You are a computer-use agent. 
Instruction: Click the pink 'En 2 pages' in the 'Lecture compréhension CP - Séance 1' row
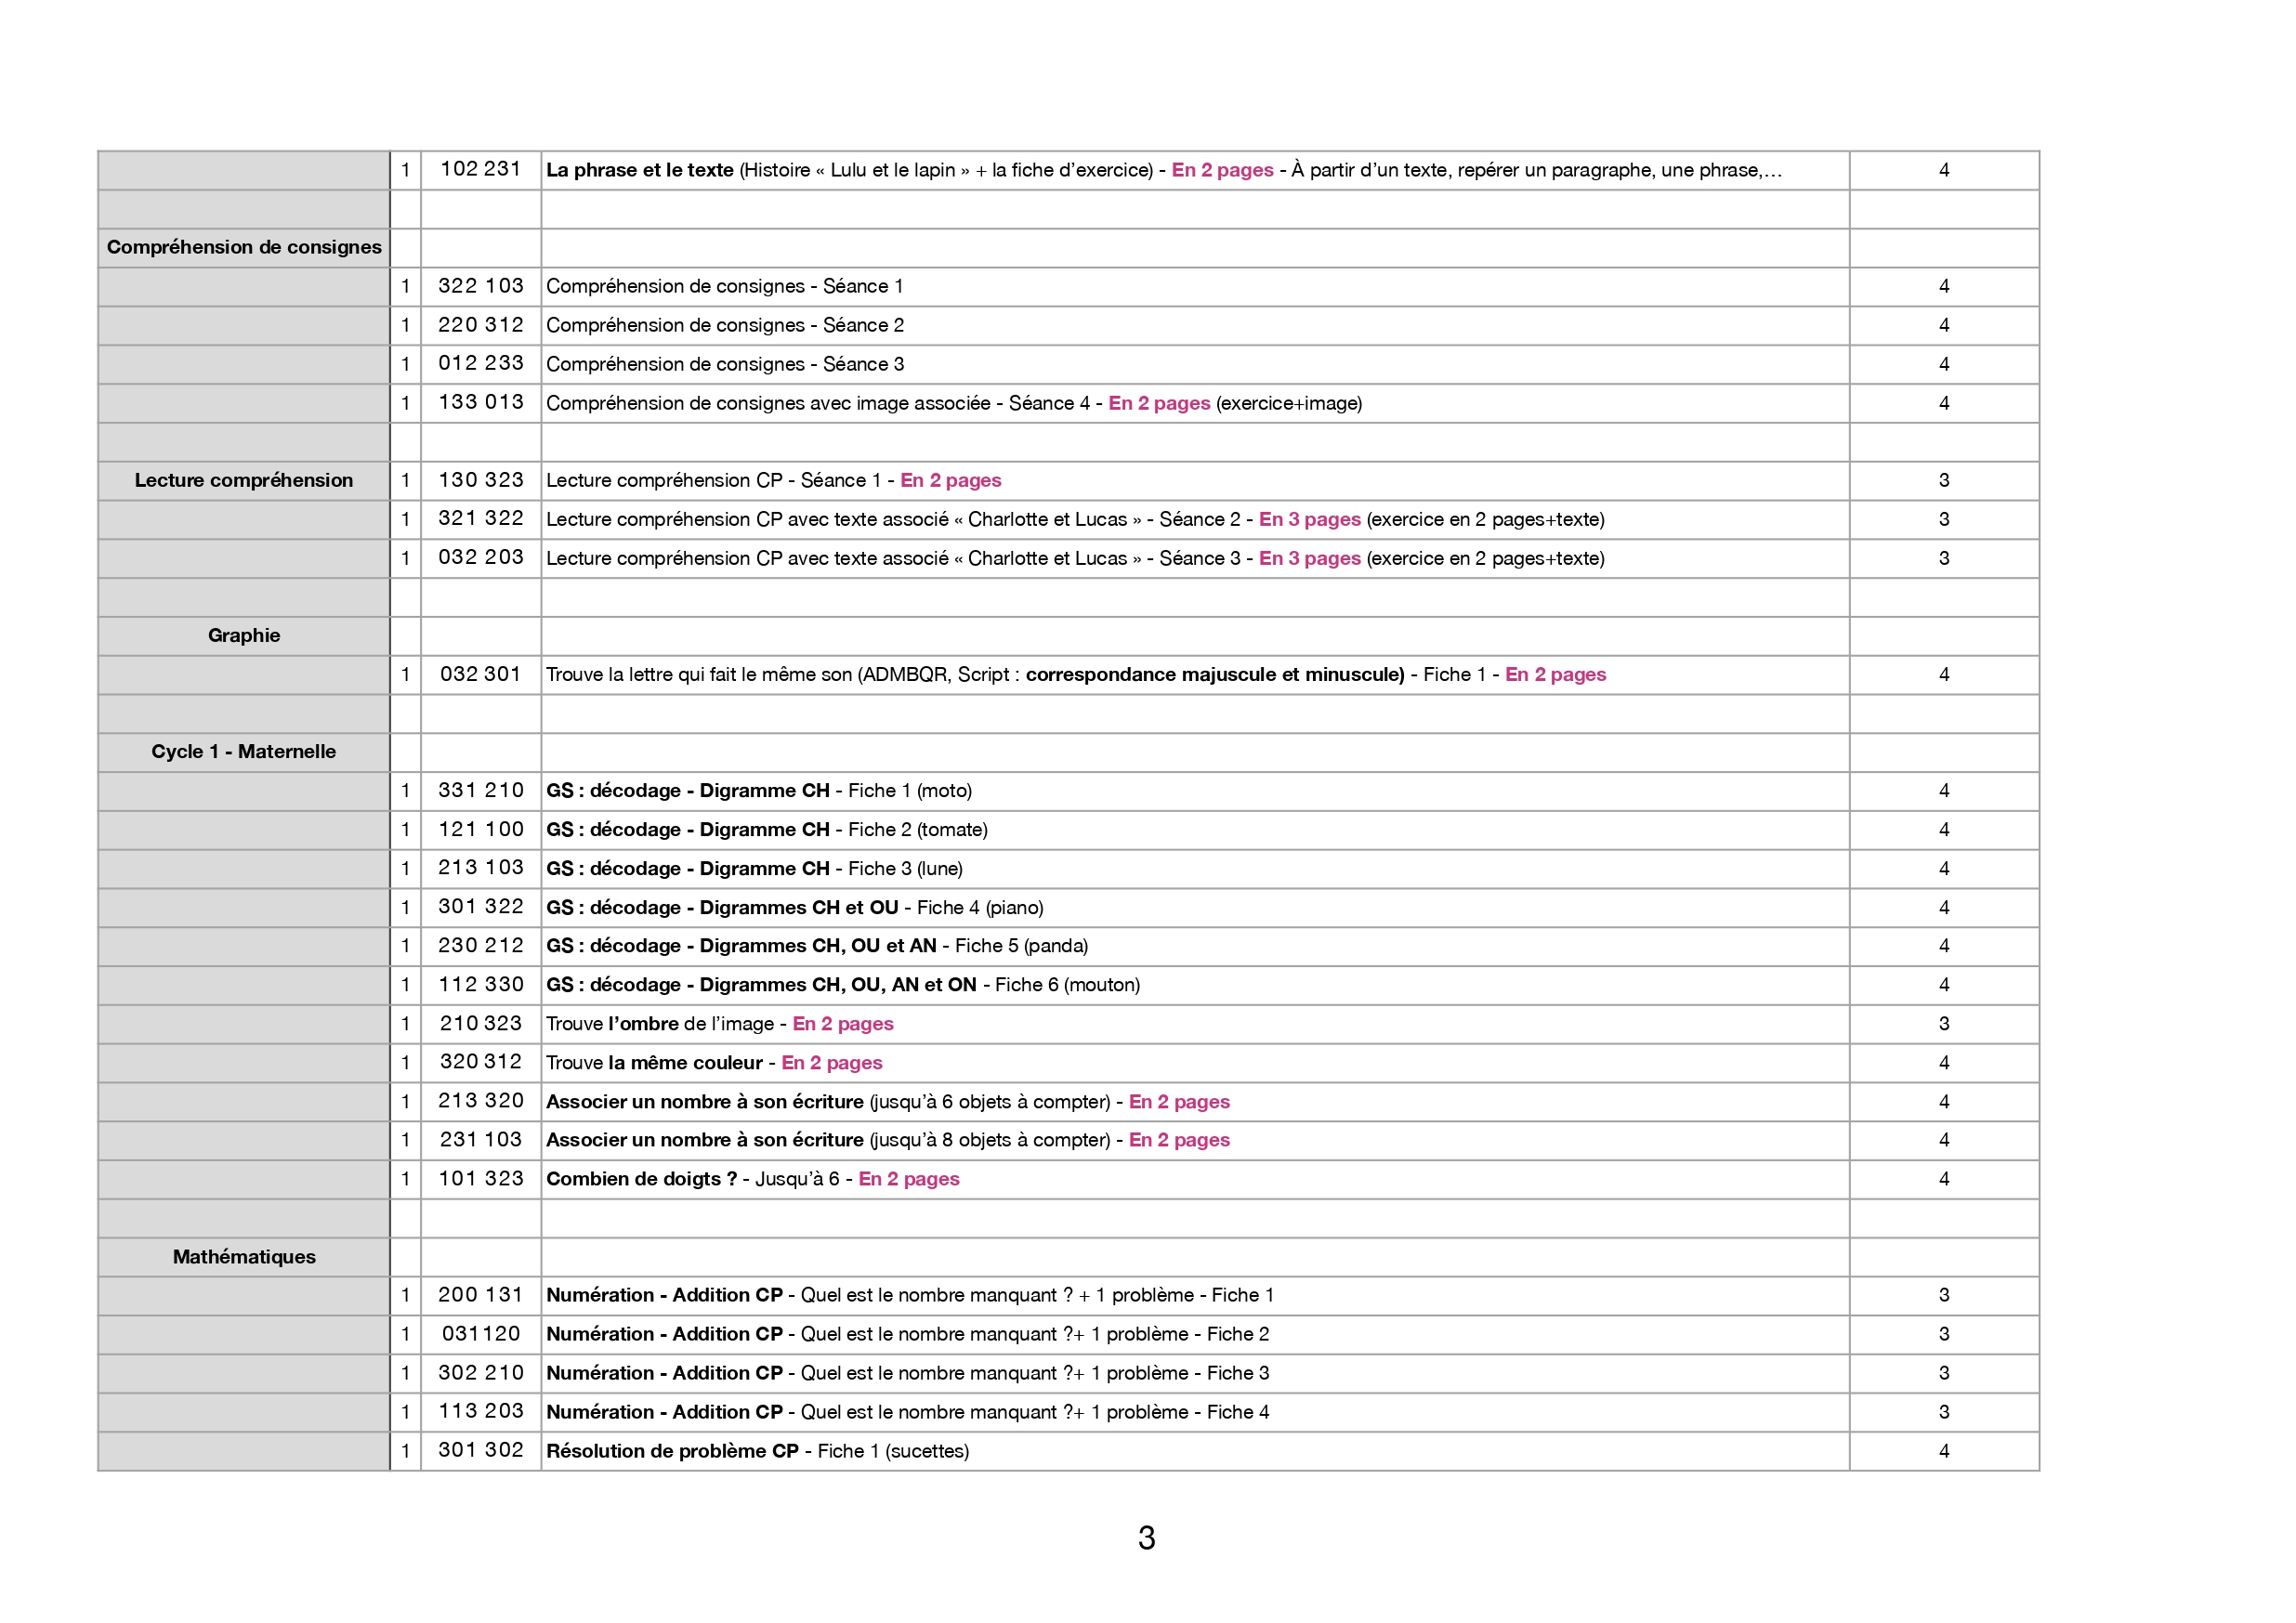[950, 480]
